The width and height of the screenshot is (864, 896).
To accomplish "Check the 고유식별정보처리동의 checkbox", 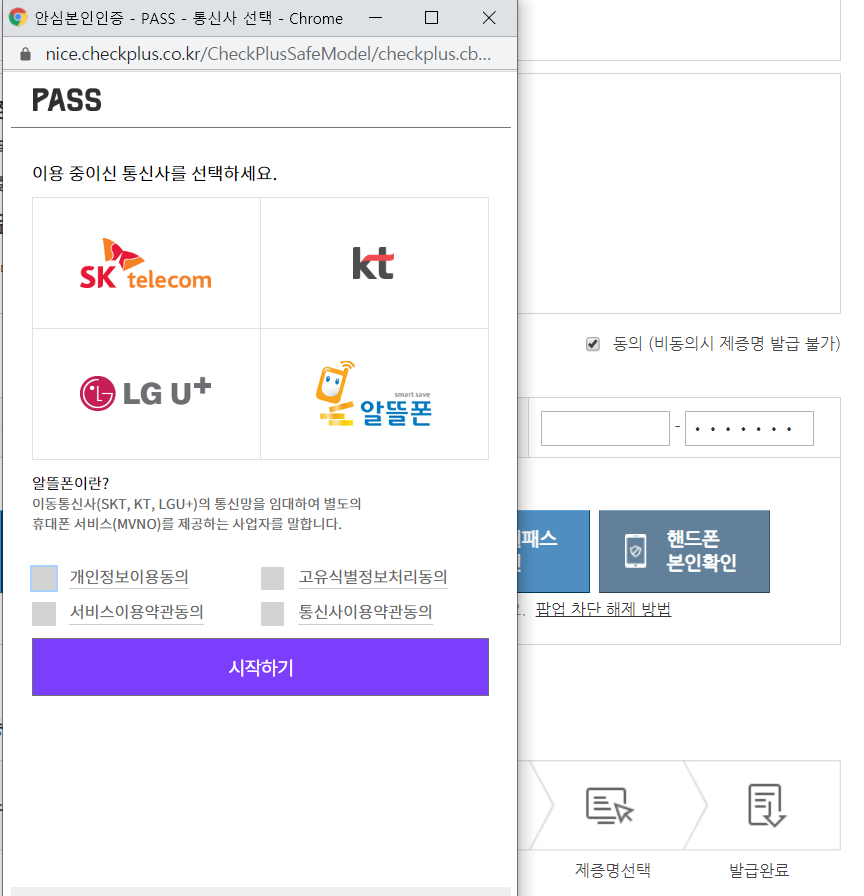I will 273,578.
